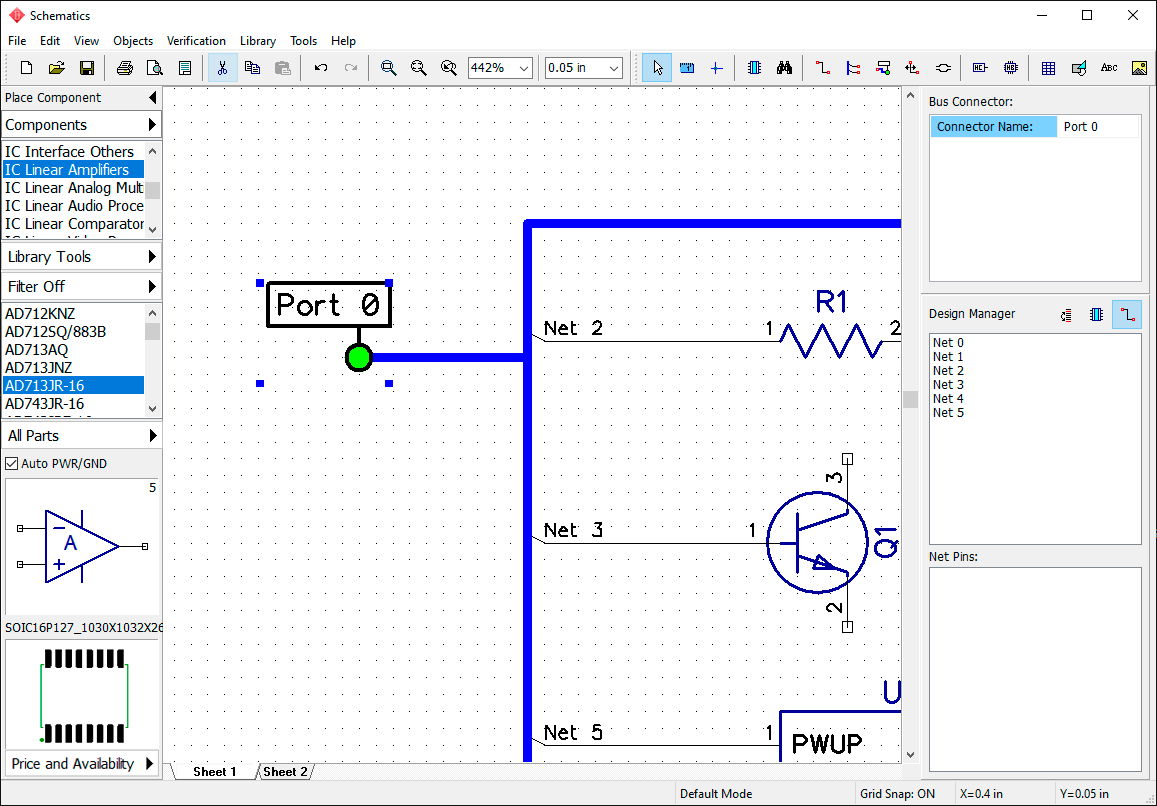
Task: Select the Place Wire tool icon
Action: tap(823, 68)
